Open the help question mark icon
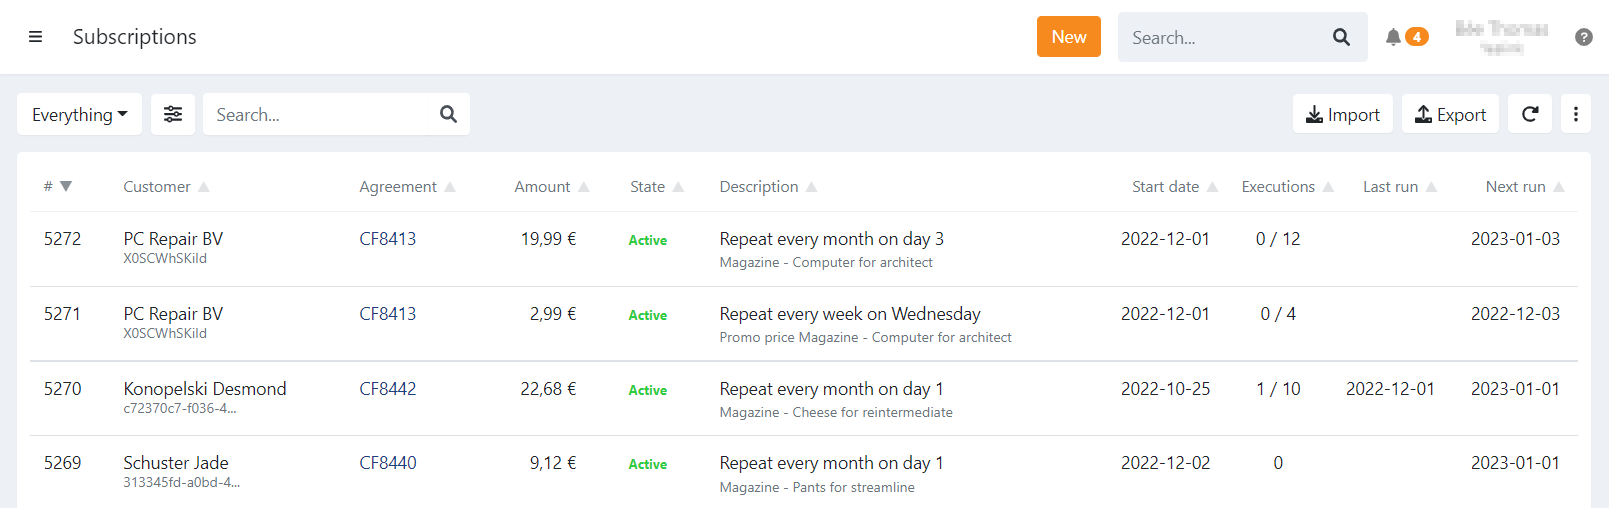 1583,37
